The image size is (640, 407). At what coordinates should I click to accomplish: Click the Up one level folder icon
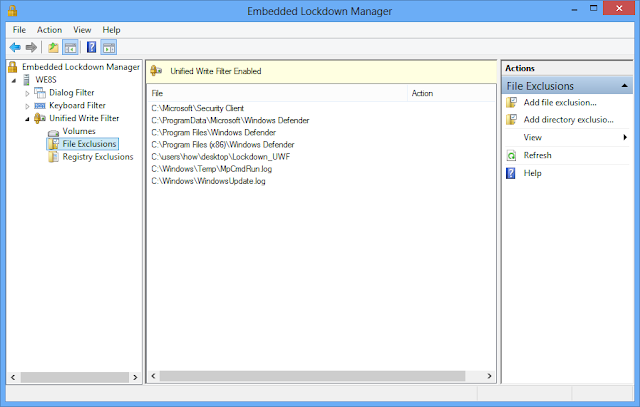pyautogui.click(x=53, y=47)
